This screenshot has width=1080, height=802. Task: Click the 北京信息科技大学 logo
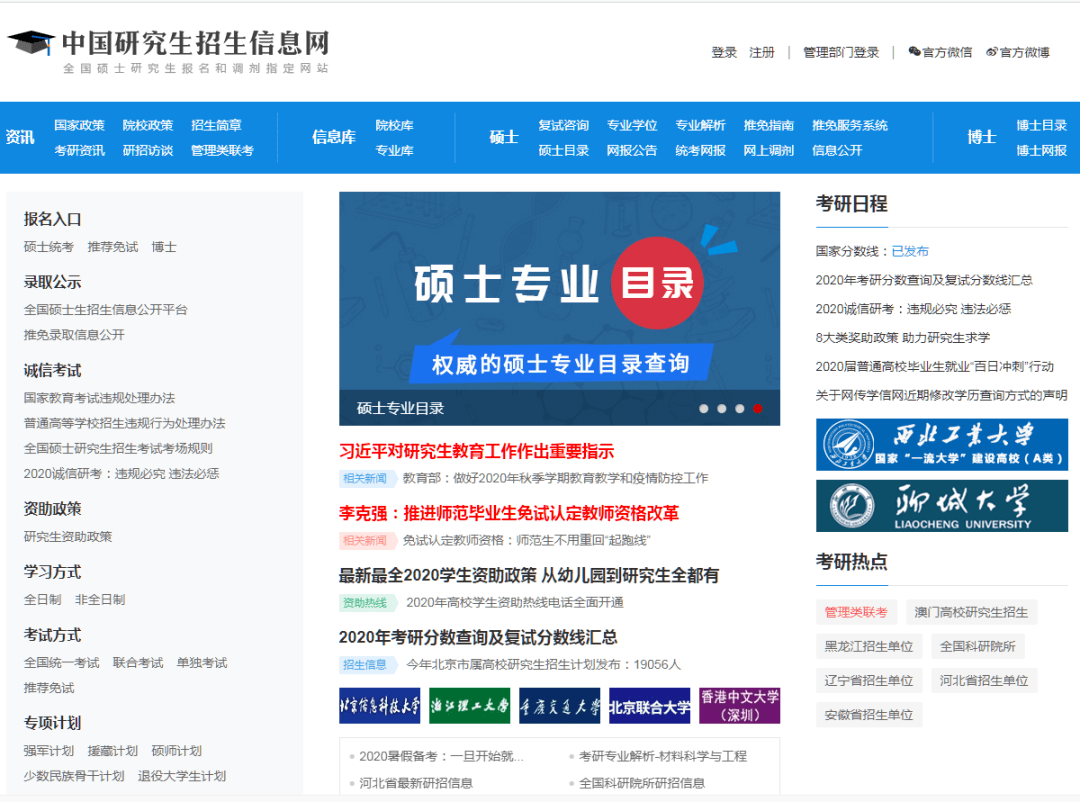pos(381,705)
